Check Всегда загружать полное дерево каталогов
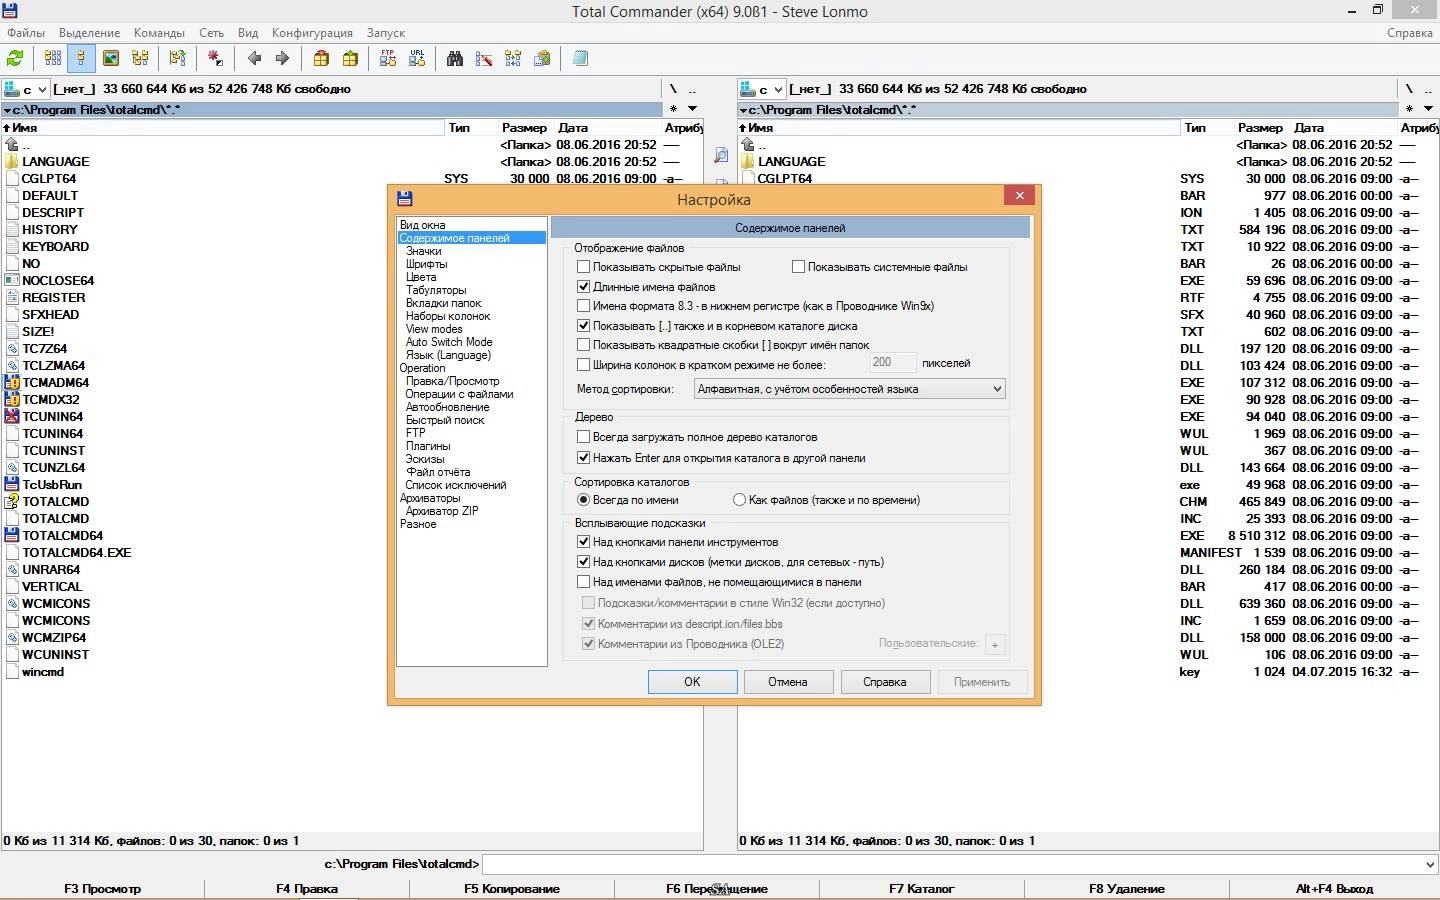 (584, 437)
